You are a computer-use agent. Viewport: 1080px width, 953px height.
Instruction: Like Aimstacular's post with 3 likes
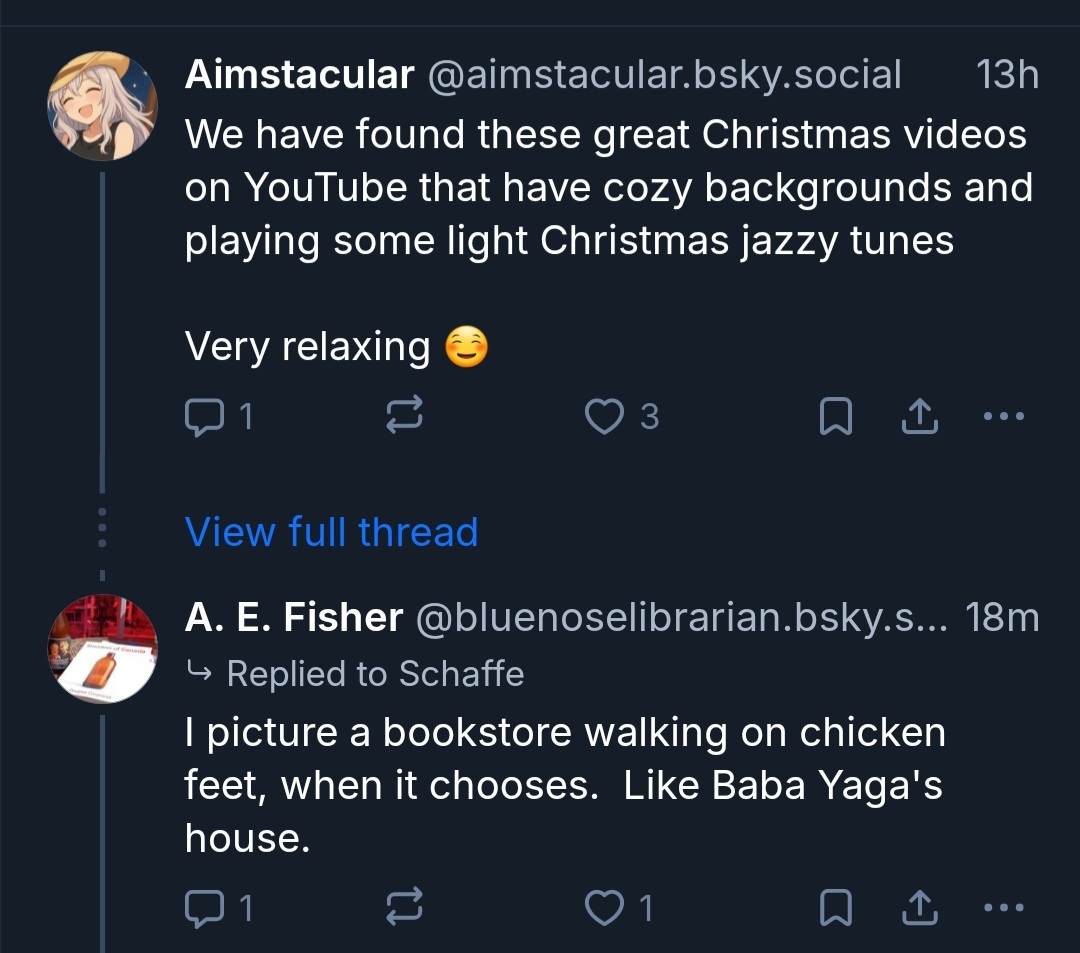604,417
